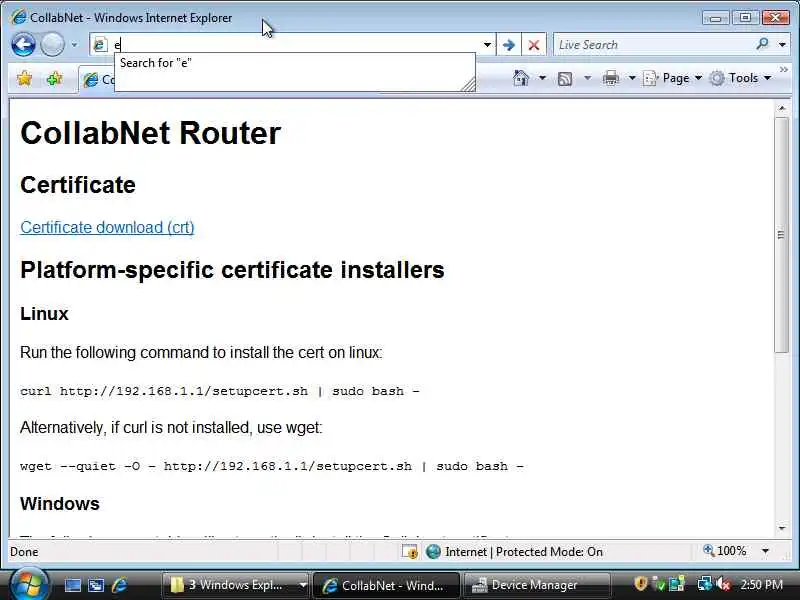This screenshot has width=800, height=600.
Task: Click the Internet Explorer title bar icon
Action: pyautogui.click(x=18, y=17)
